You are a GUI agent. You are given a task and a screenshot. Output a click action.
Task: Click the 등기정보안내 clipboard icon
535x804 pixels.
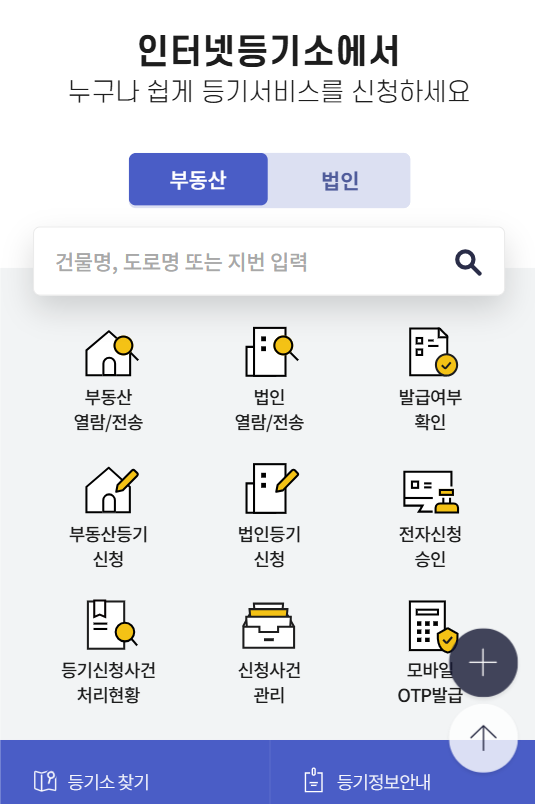(313, 781)
